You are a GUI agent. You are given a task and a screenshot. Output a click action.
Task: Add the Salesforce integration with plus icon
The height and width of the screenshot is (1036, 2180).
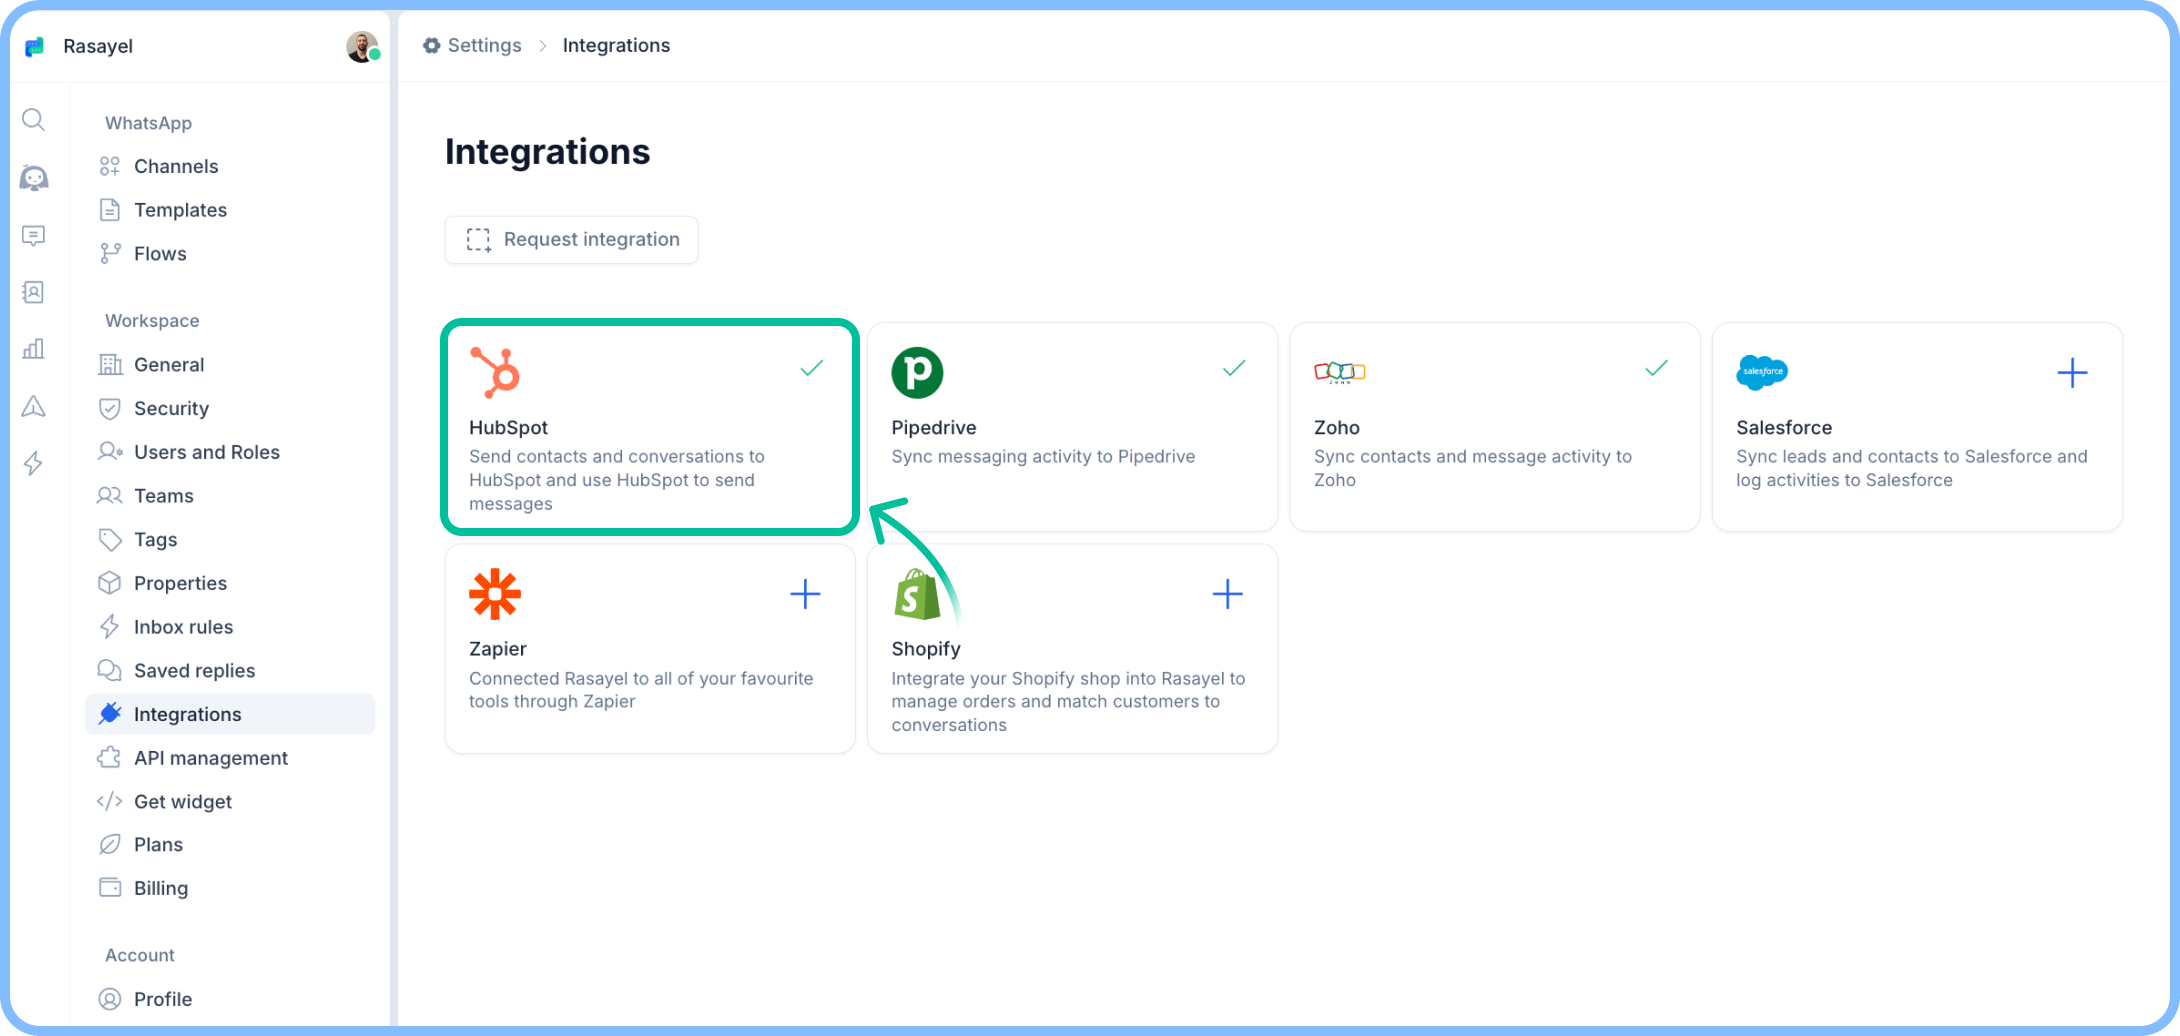click(2072, 373)
